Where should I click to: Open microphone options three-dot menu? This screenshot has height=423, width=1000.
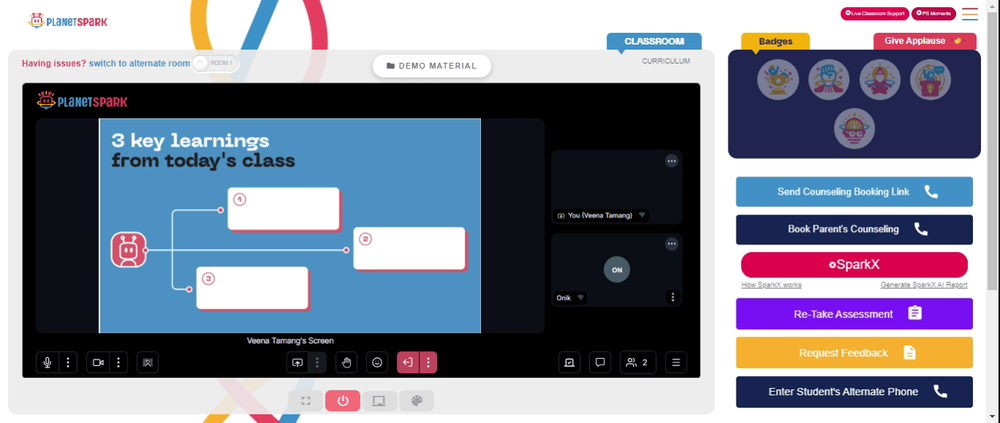coord(68,362)
